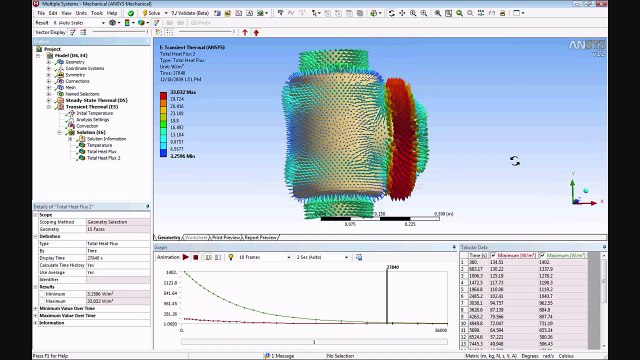Image resolution: width=640 pixels, height=360 pixels.
Task: Select the Pan view tool icon
Action: 402,13
